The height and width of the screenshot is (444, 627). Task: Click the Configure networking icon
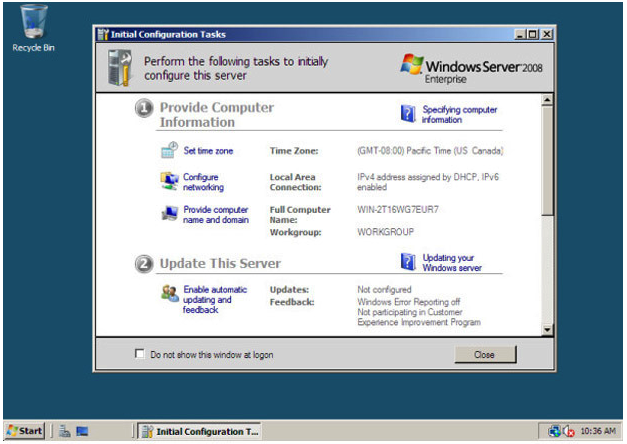[x=169, y=181]
